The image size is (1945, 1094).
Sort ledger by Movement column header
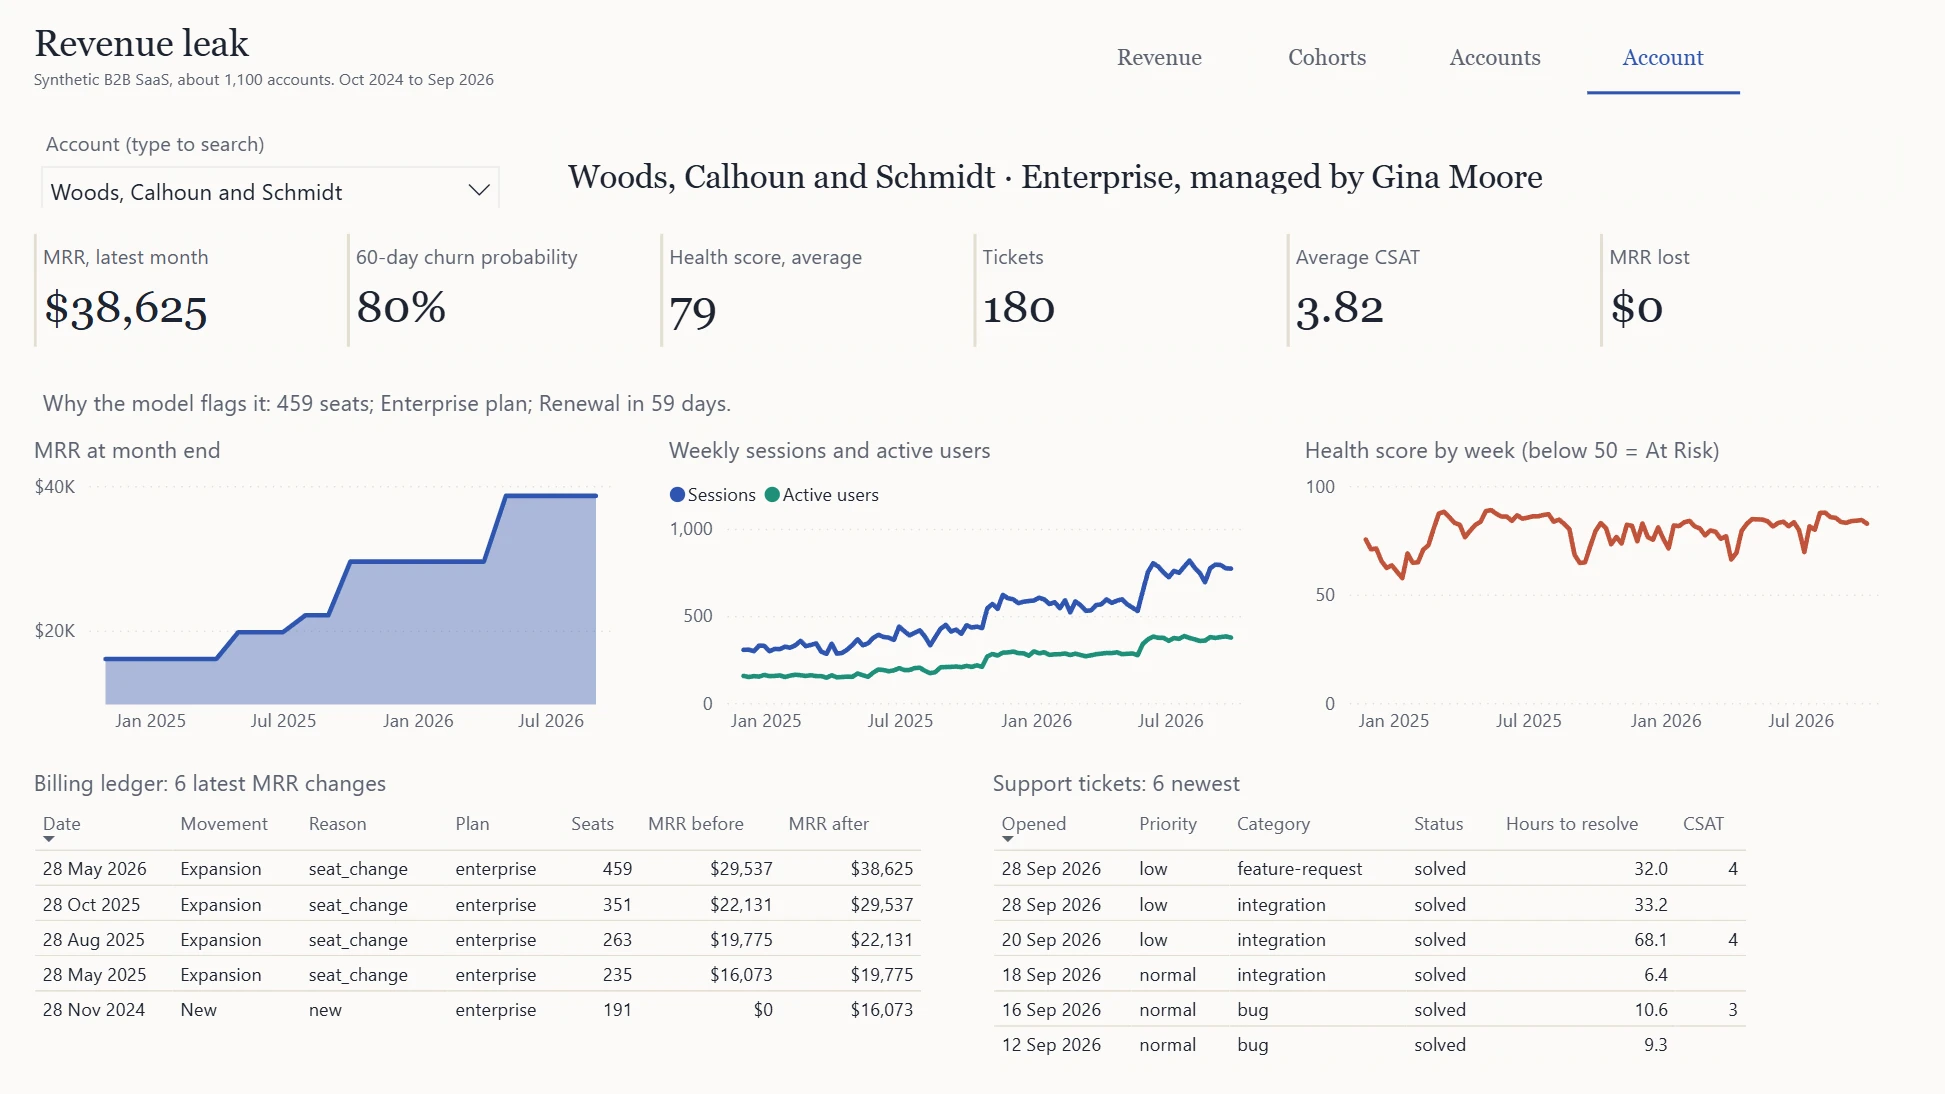coord(224,824)
